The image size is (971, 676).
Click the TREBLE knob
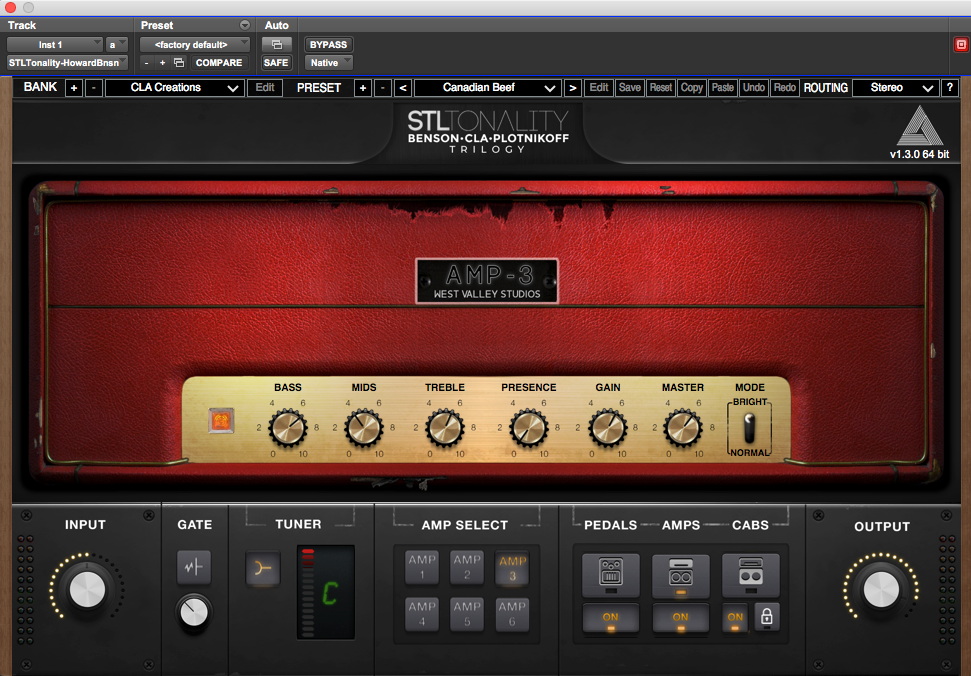click(445, 428)
